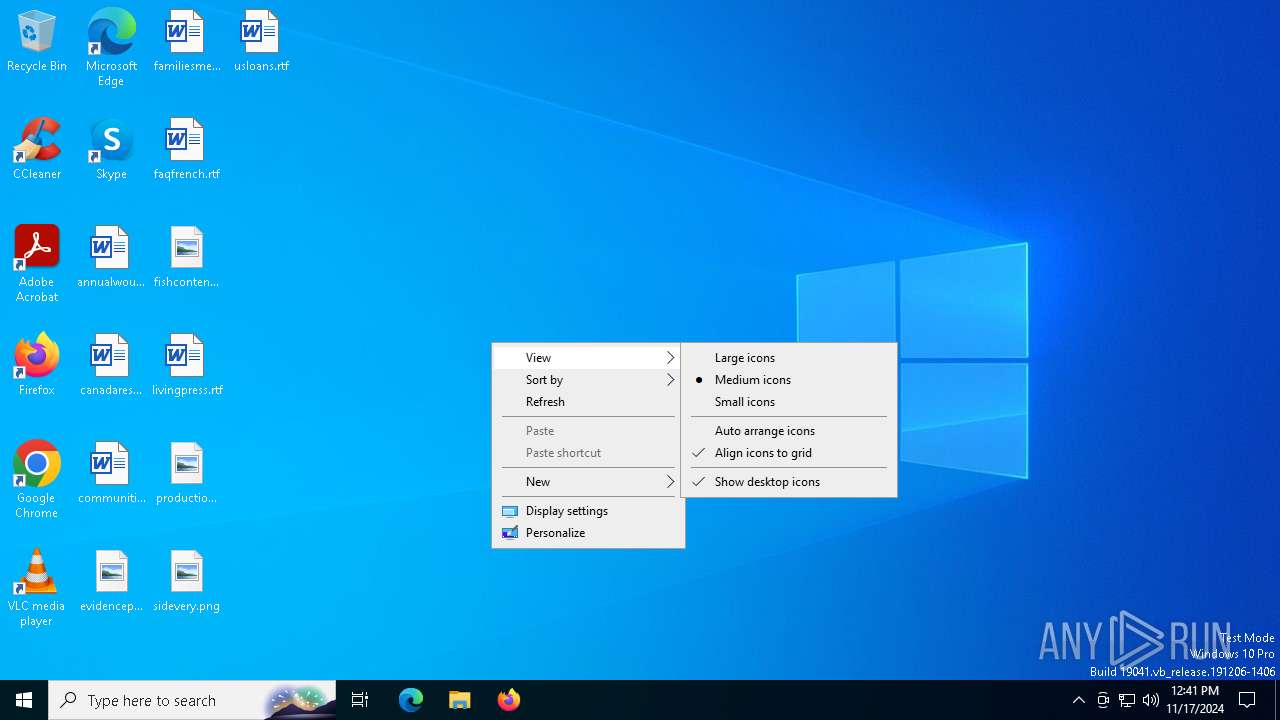The image size is (1280, 720).
Task: Click Refresh in the context menu
Action: click(588, 402)
